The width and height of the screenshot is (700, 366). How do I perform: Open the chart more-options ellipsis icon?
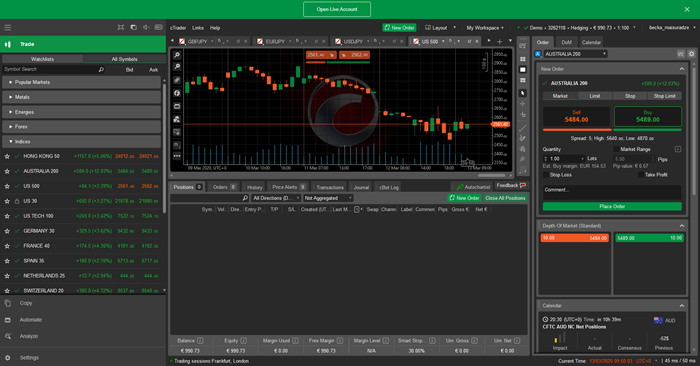click(177, 156)
